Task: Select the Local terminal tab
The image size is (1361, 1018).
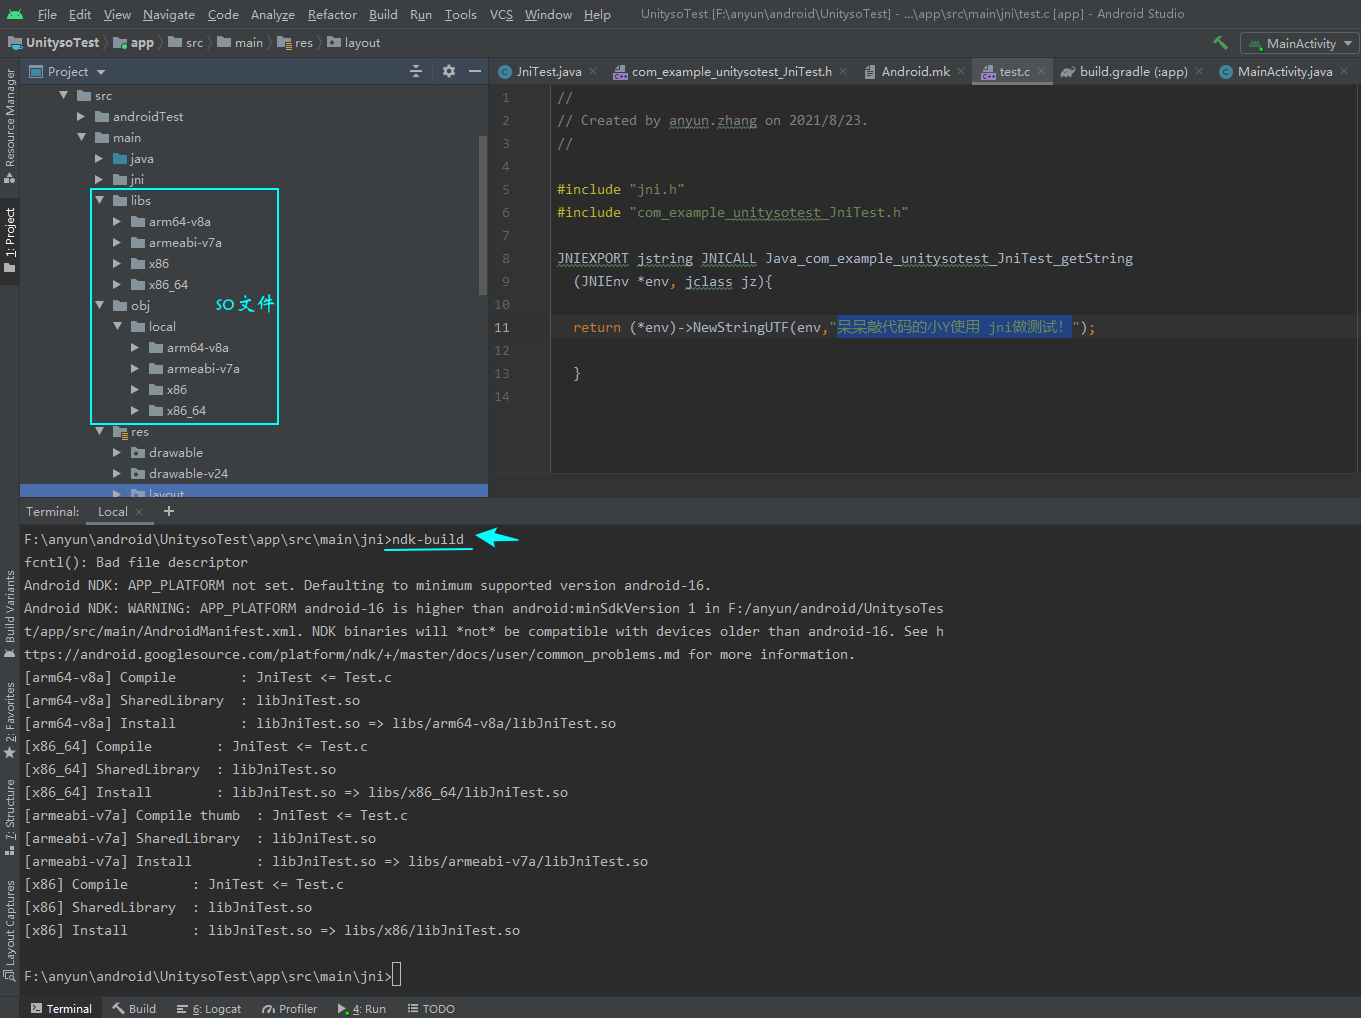Action: click(x=112, y=512)
